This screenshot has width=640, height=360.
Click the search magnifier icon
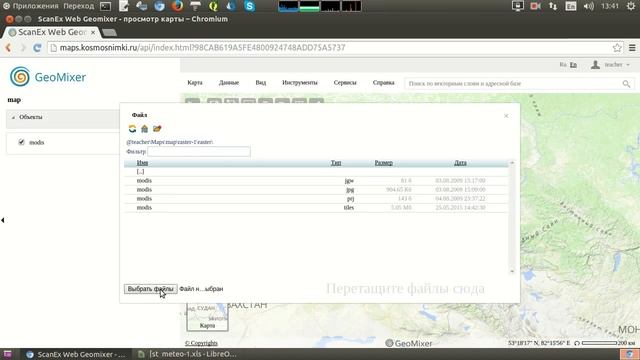[x=626, y=84]
